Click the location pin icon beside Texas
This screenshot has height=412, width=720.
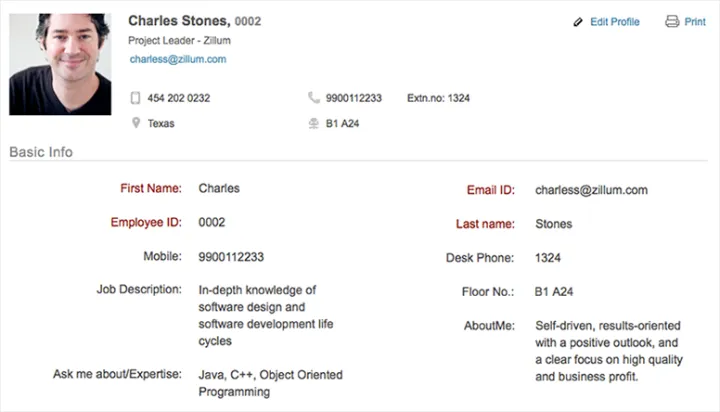[135, 124]
